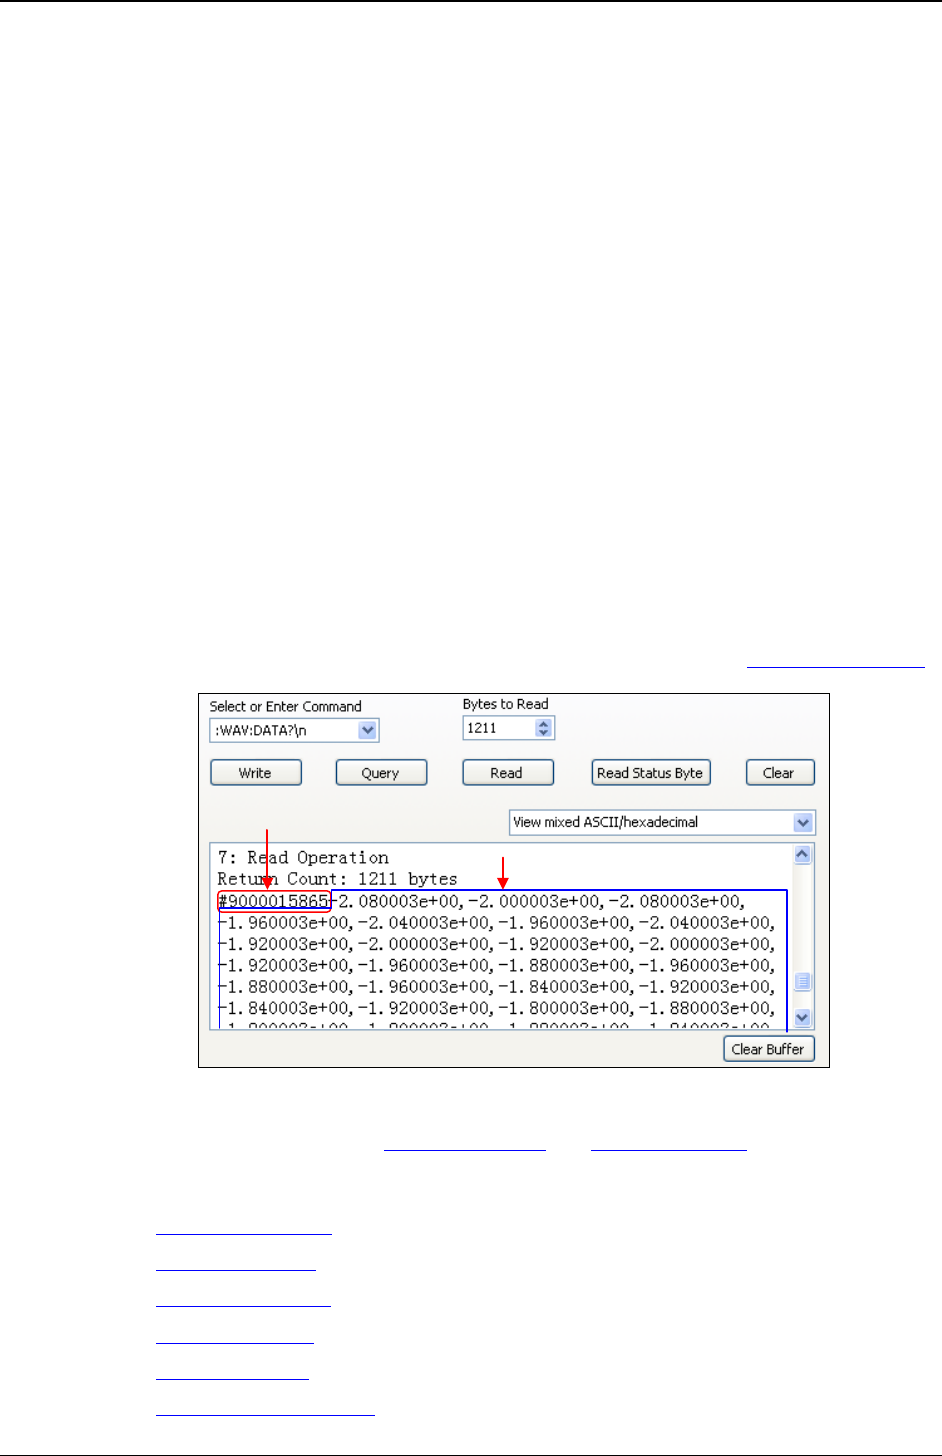Click the data row starting -1.920003e+00,-2.000003e+00
The image size is (942, 1456).
point(497,944)
